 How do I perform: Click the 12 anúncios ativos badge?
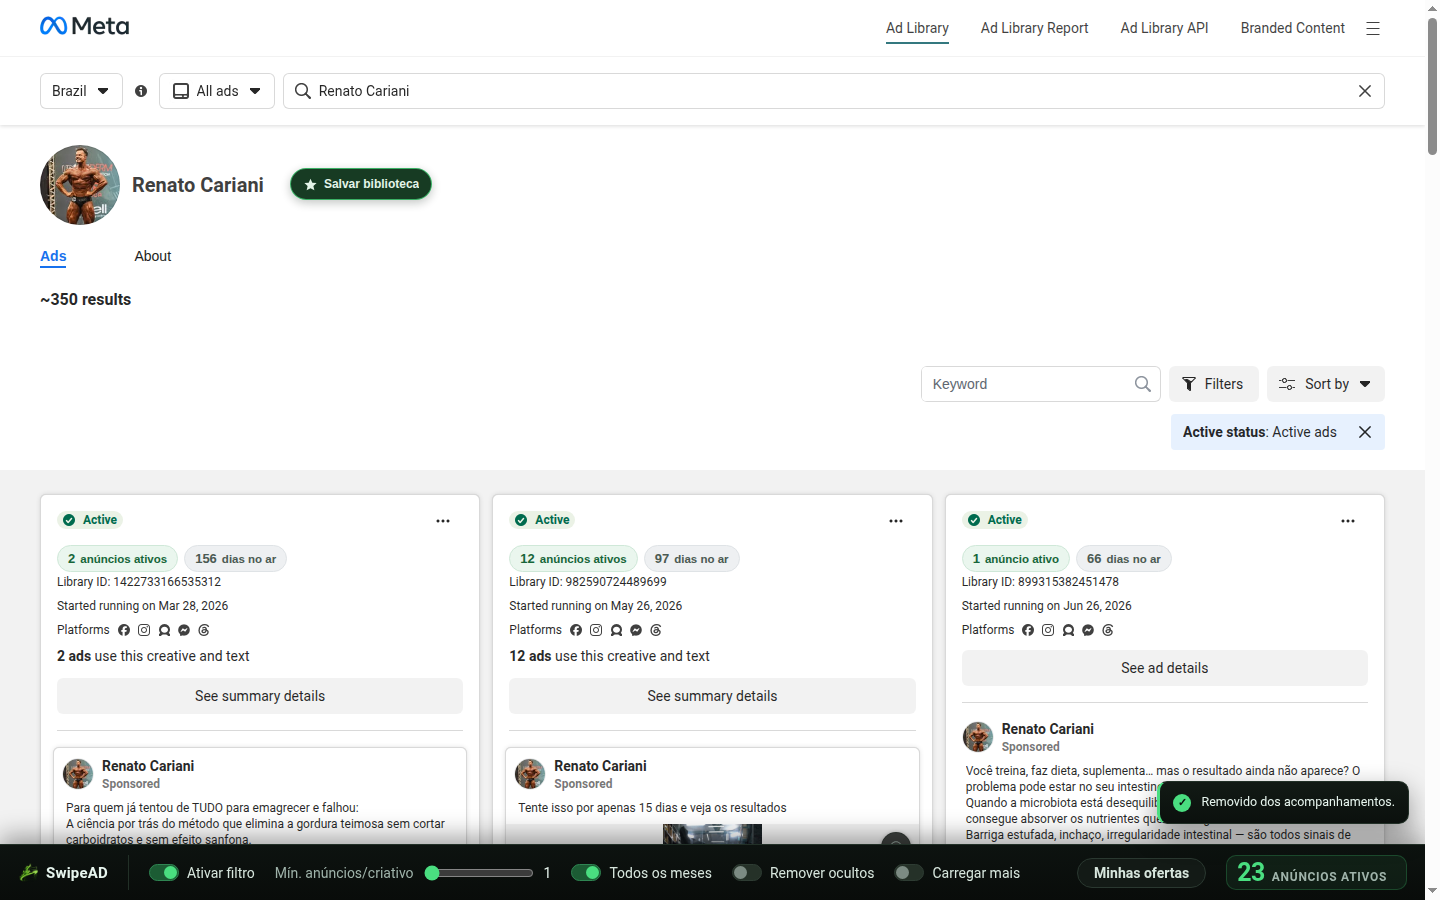point(573,559)
